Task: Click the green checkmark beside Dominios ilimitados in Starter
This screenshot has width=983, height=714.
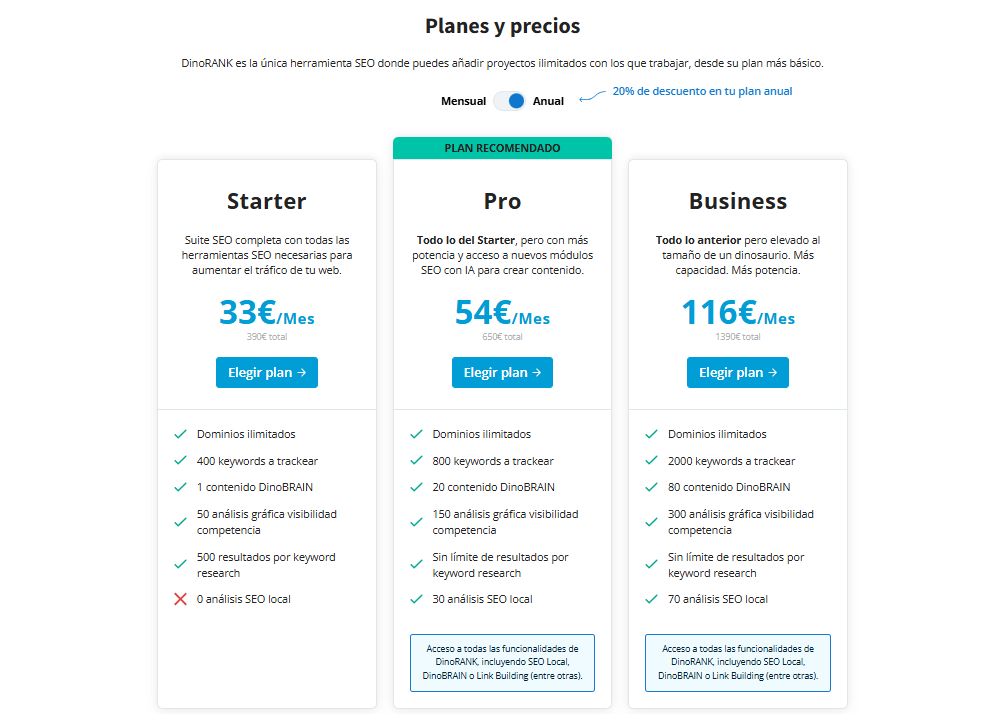Action: point(180,434)
